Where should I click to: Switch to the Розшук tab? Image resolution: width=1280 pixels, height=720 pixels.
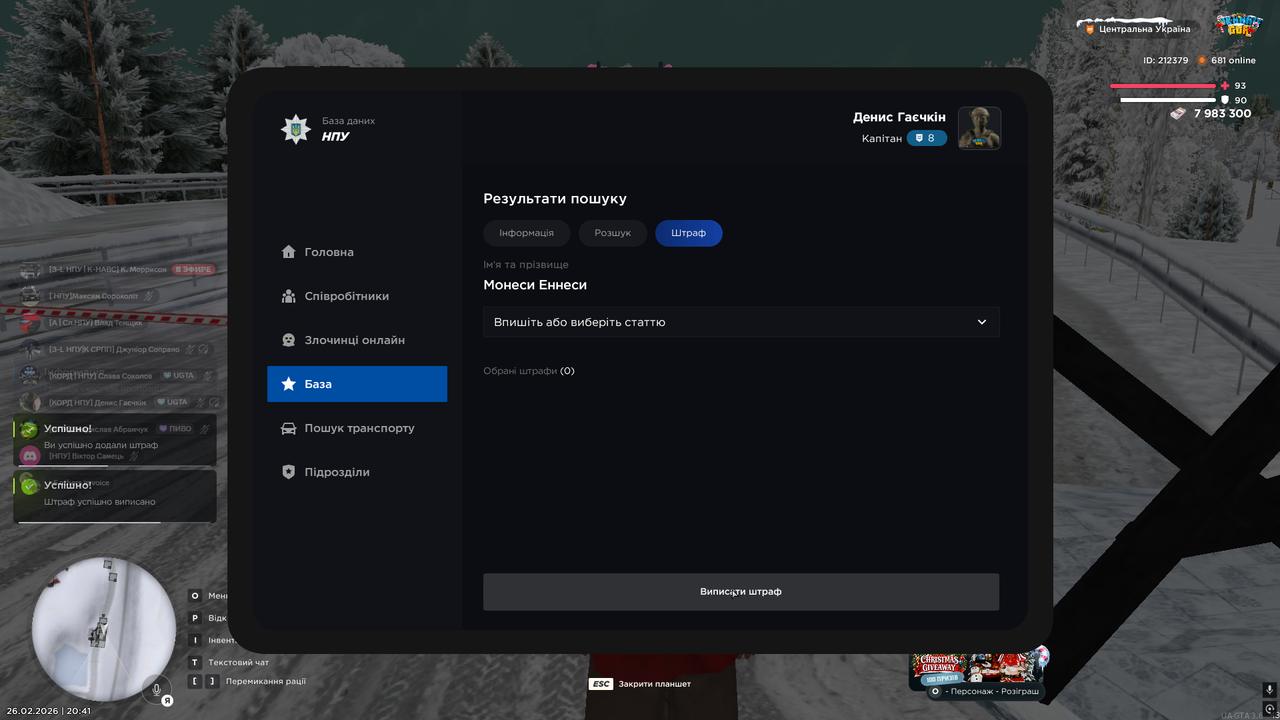[x=612, y=233]
